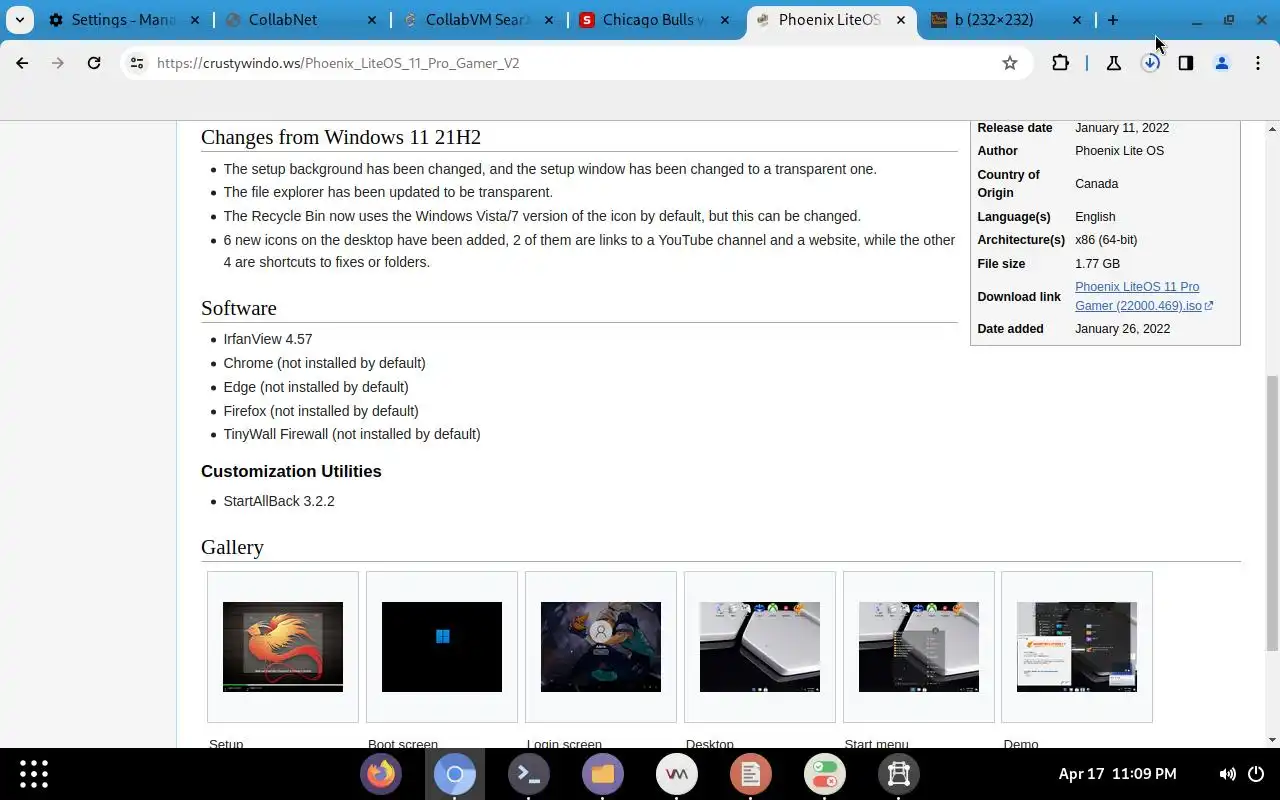
Task: Open the Setup gallery thumbnail
Action: click(283, 647)
